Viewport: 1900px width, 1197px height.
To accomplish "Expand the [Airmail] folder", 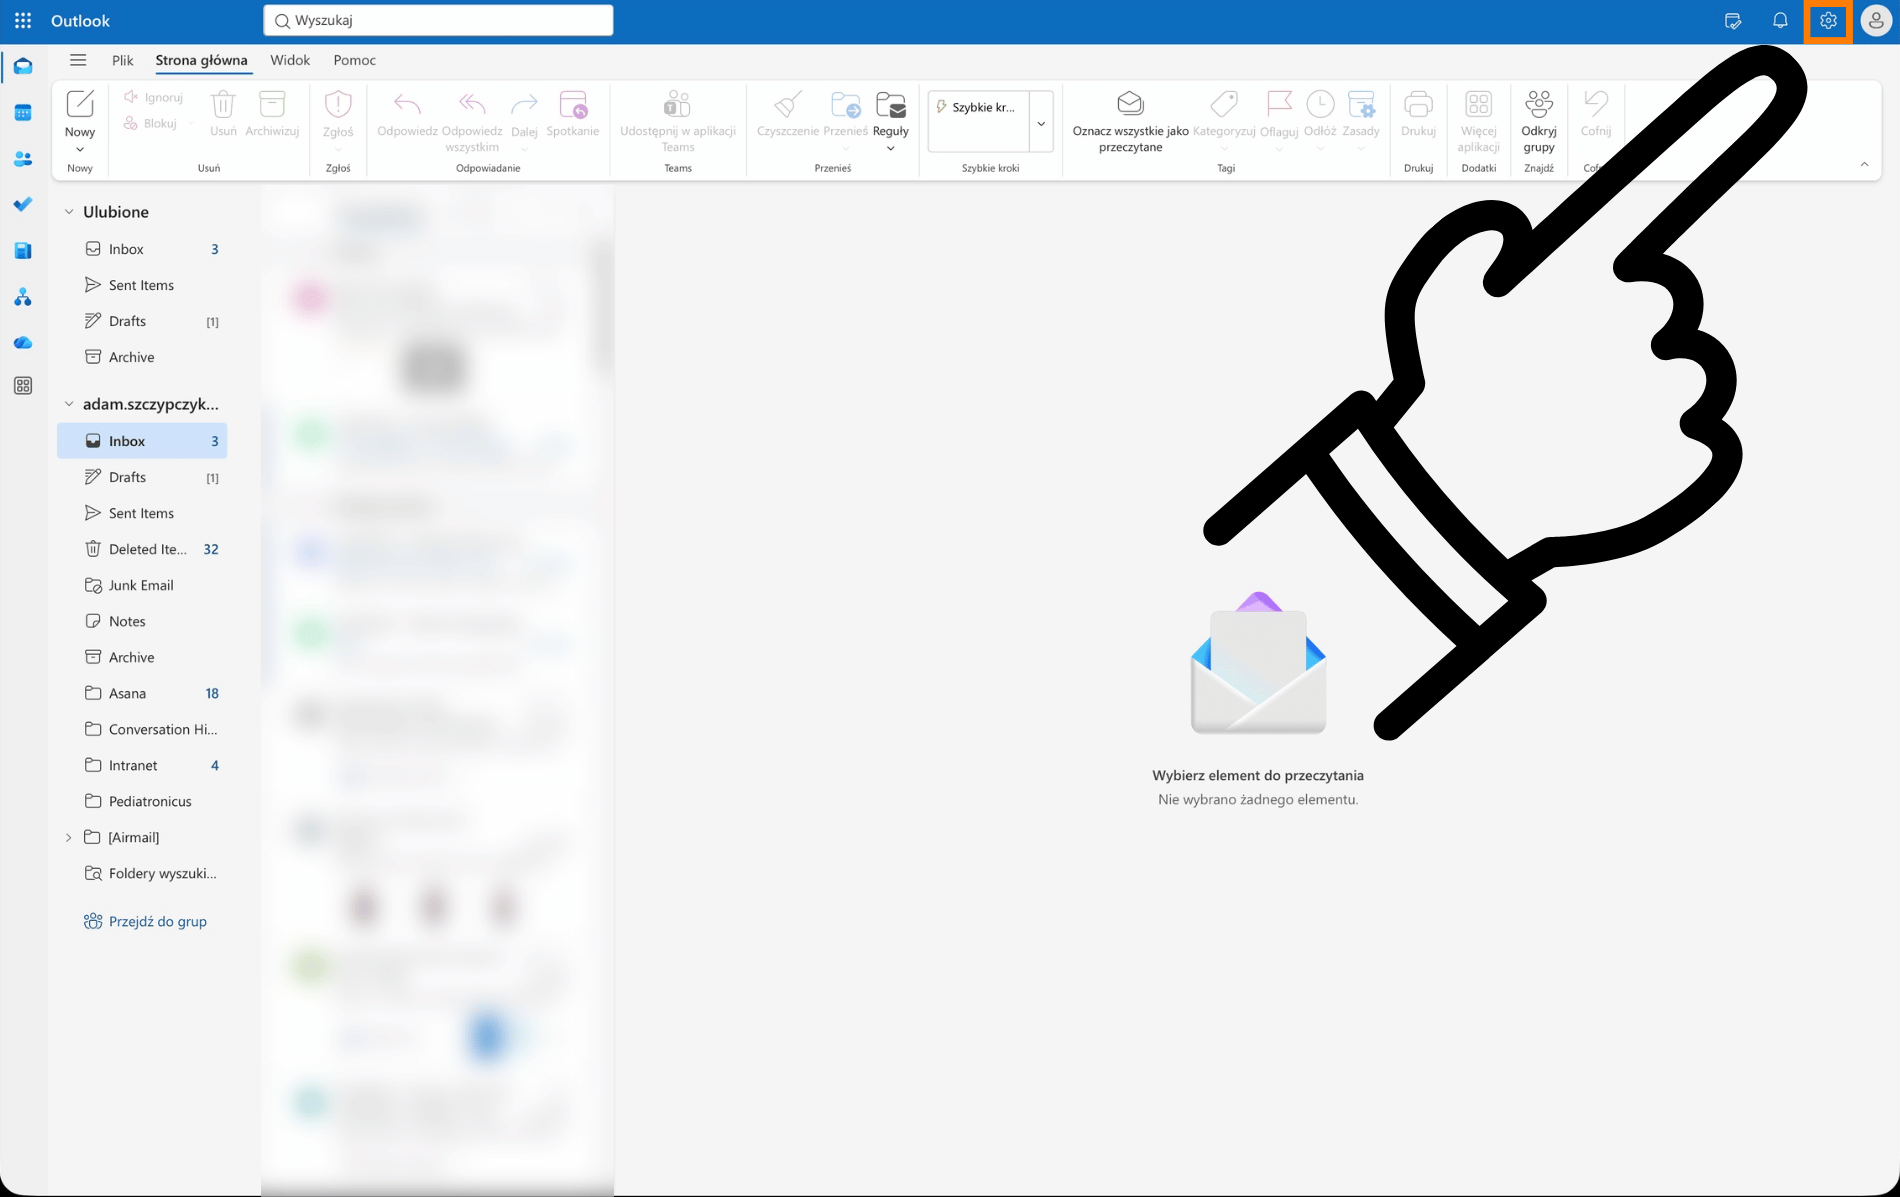I will coord(69,837).
